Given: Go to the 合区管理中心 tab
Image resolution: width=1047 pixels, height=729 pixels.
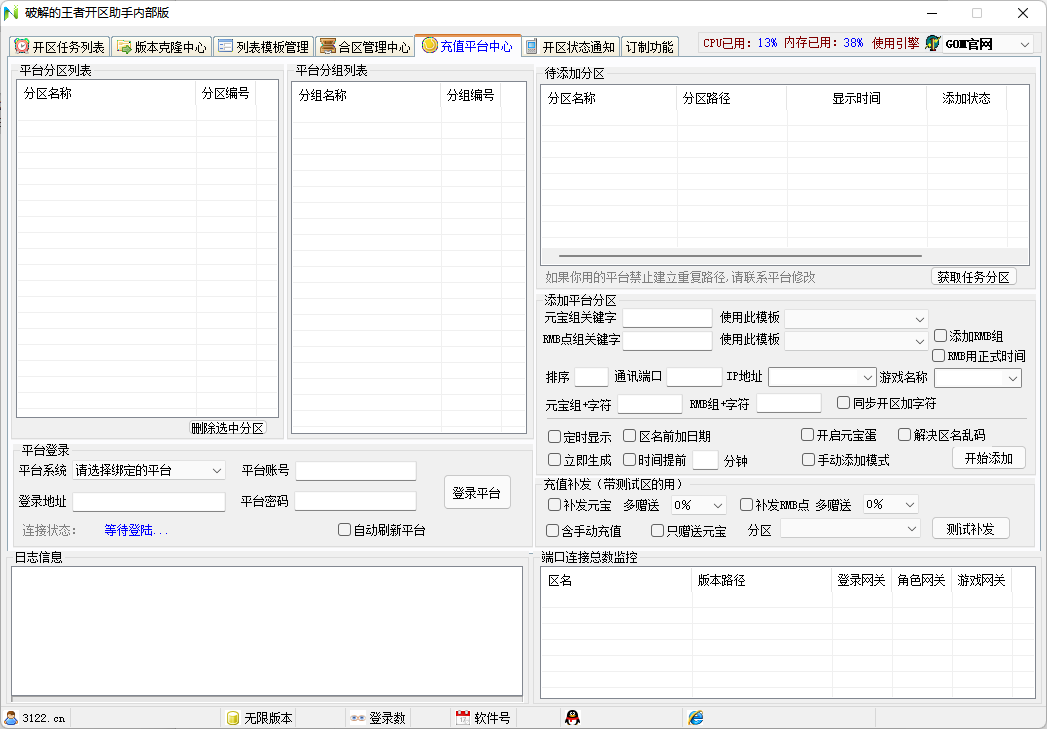Looking at the screenshot, I should pos(365,47).
